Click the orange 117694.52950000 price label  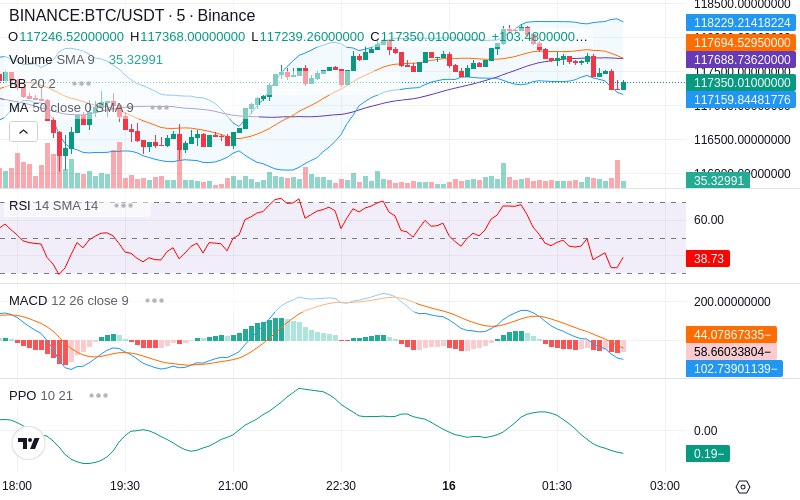coord(741,42)
